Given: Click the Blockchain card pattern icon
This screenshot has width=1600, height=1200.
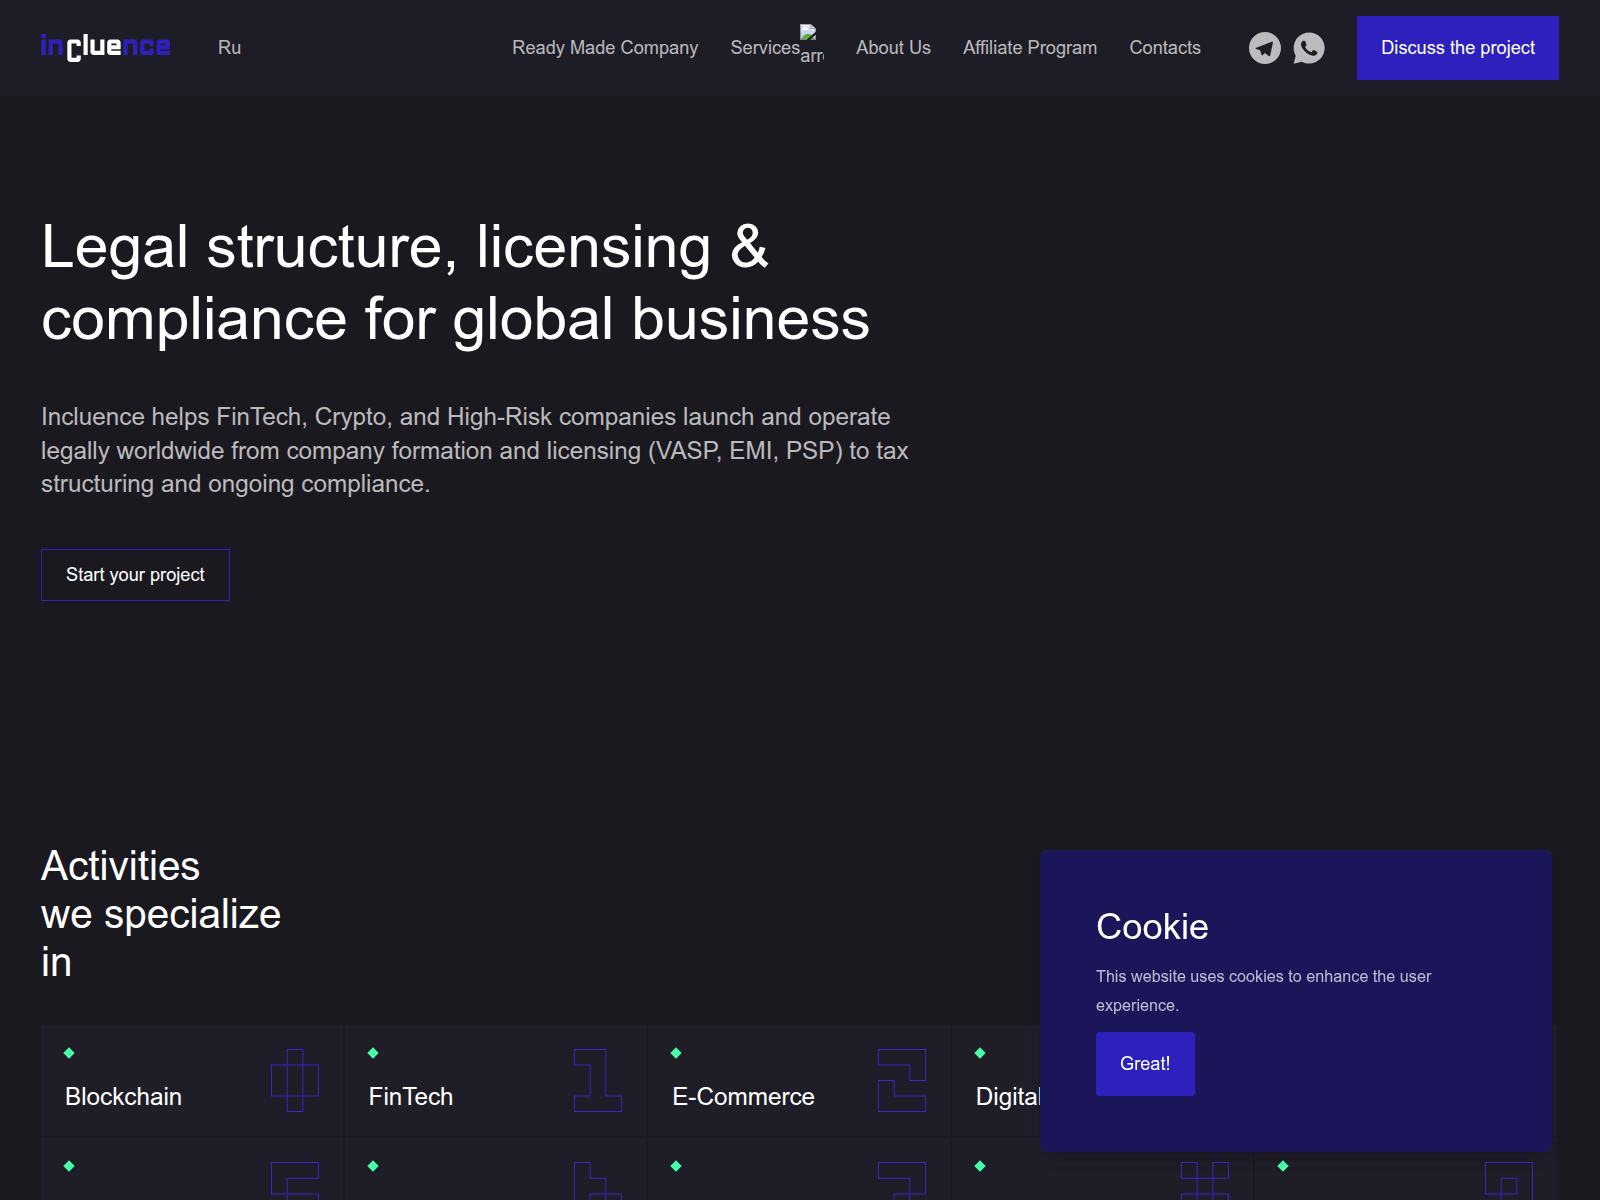Looking at the screenshot, I should (295, 1080).
